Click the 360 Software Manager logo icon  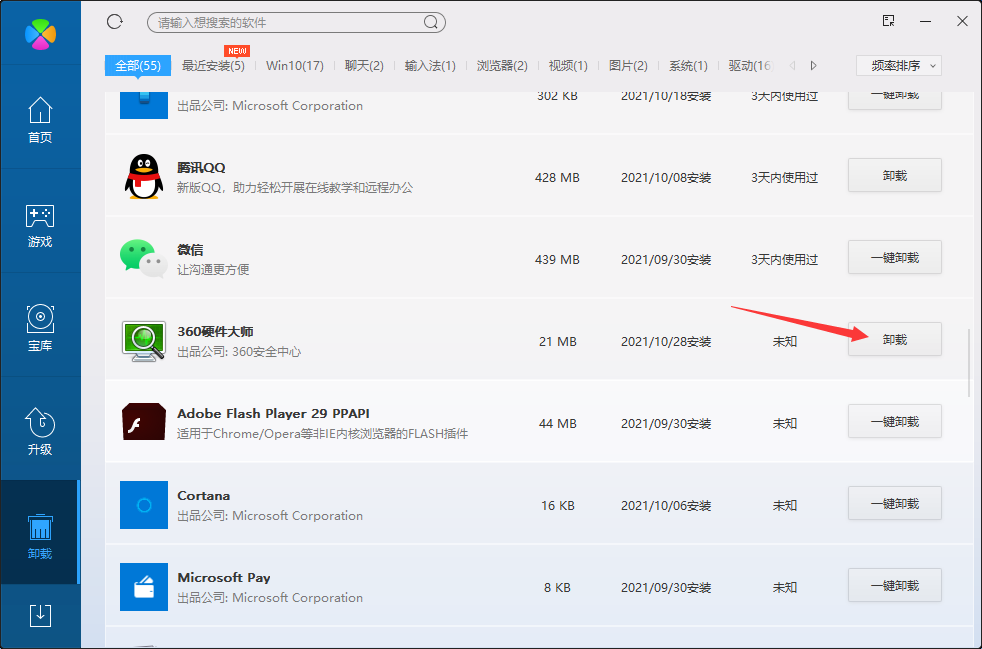pyautogui.click(x=40, y=34)
